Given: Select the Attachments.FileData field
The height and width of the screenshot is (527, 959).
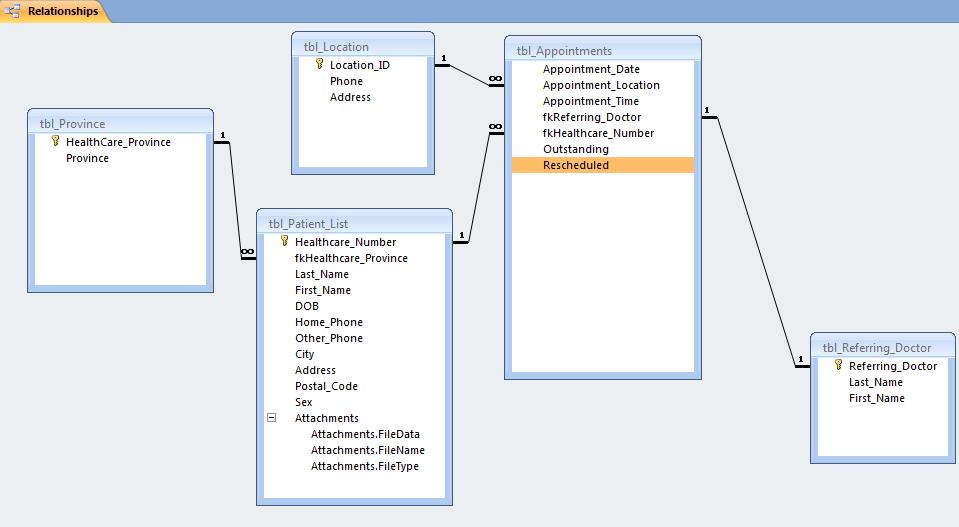Looking at the screenshot, I should (x=354, y=434).
